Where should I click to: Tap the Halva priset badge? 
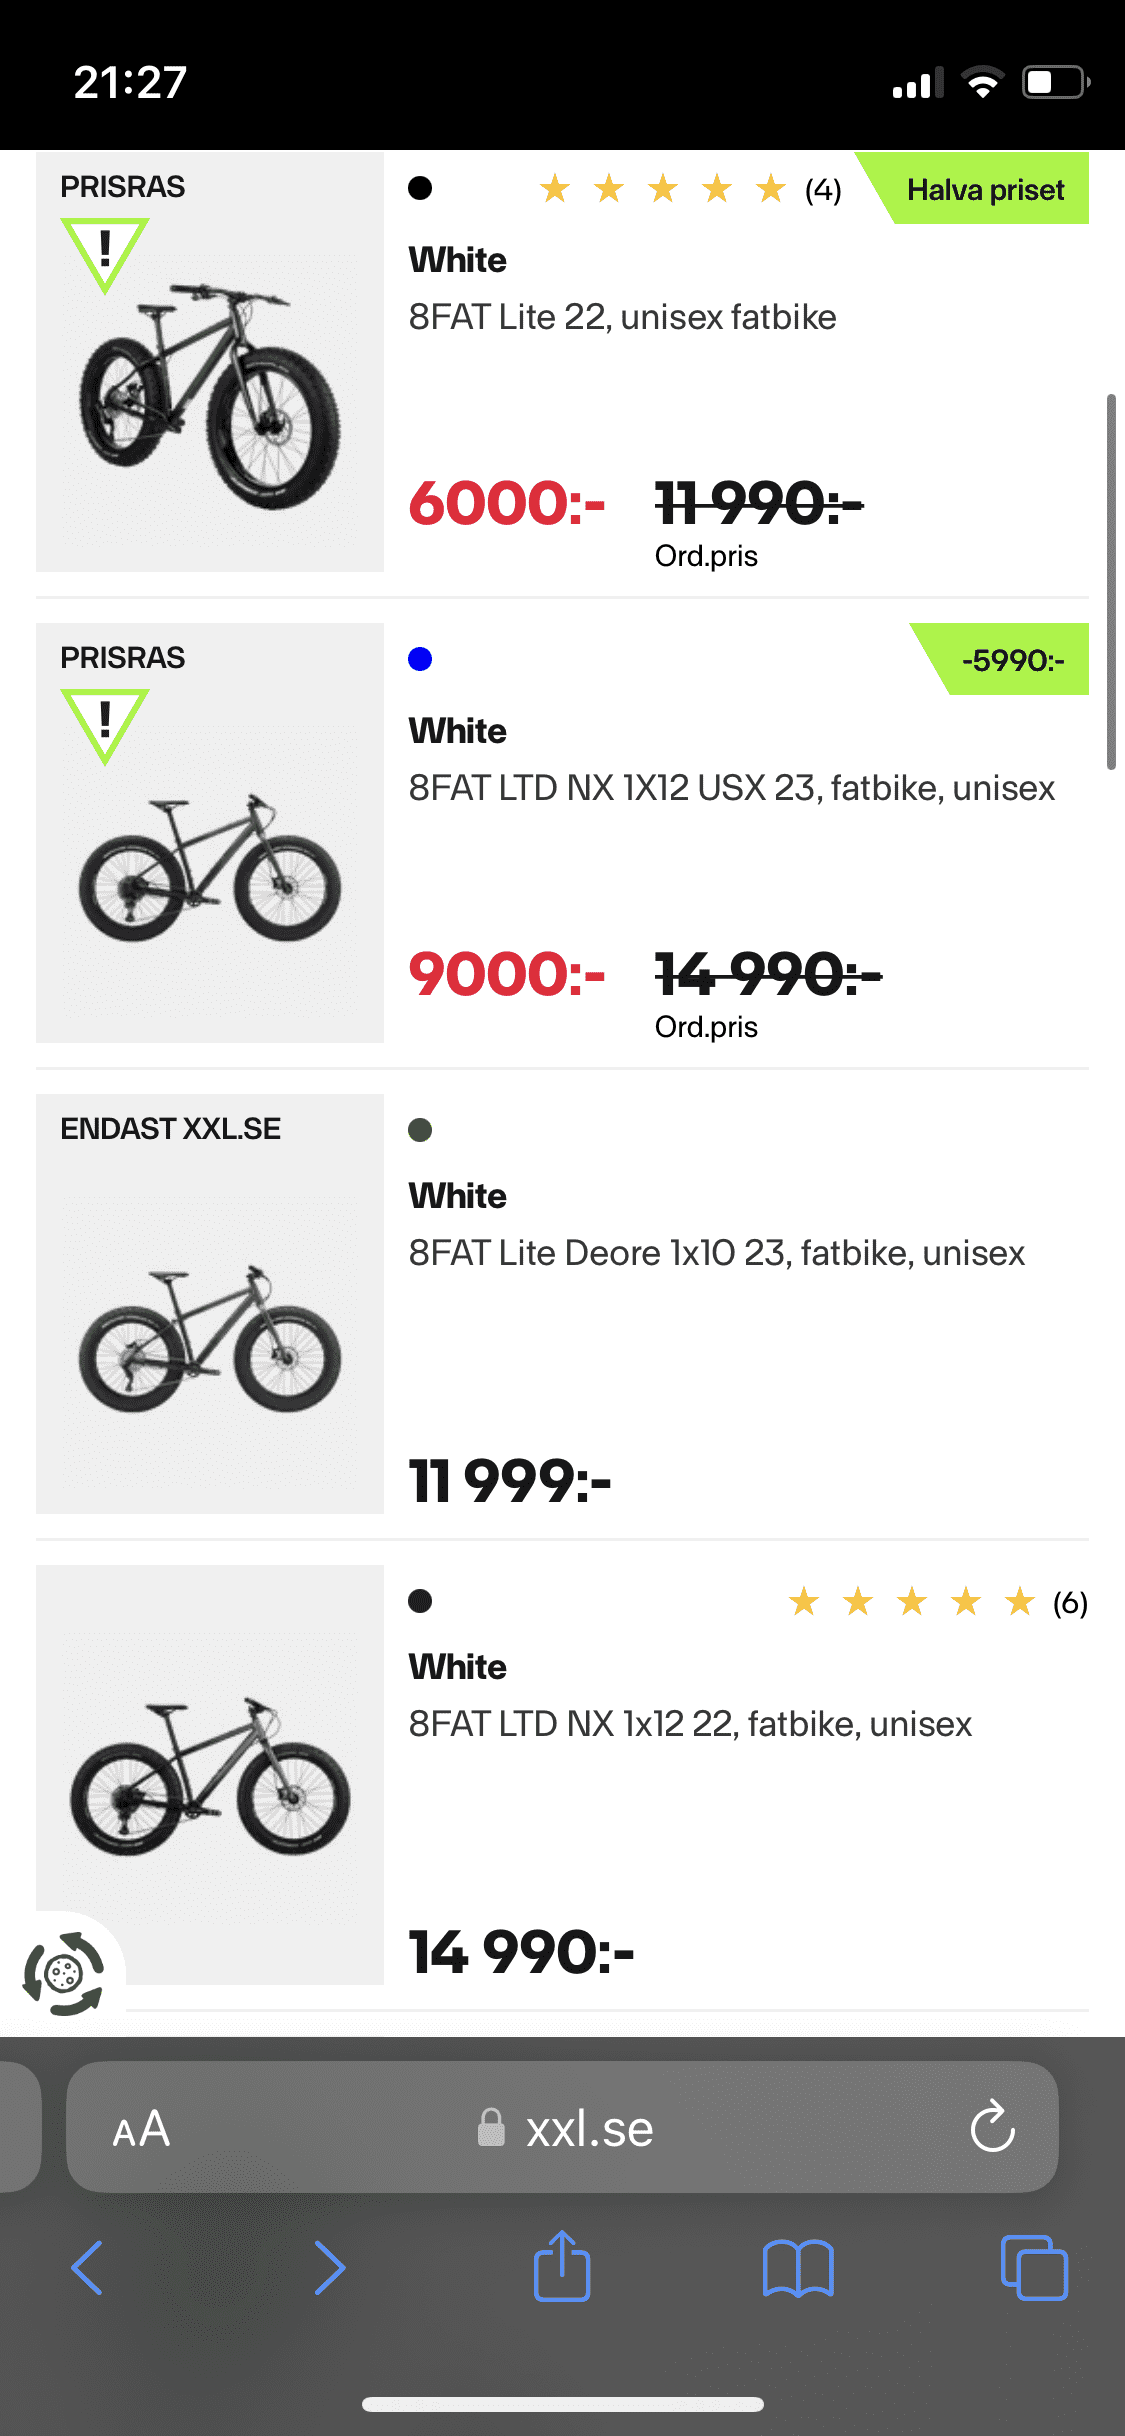(984, 189)
